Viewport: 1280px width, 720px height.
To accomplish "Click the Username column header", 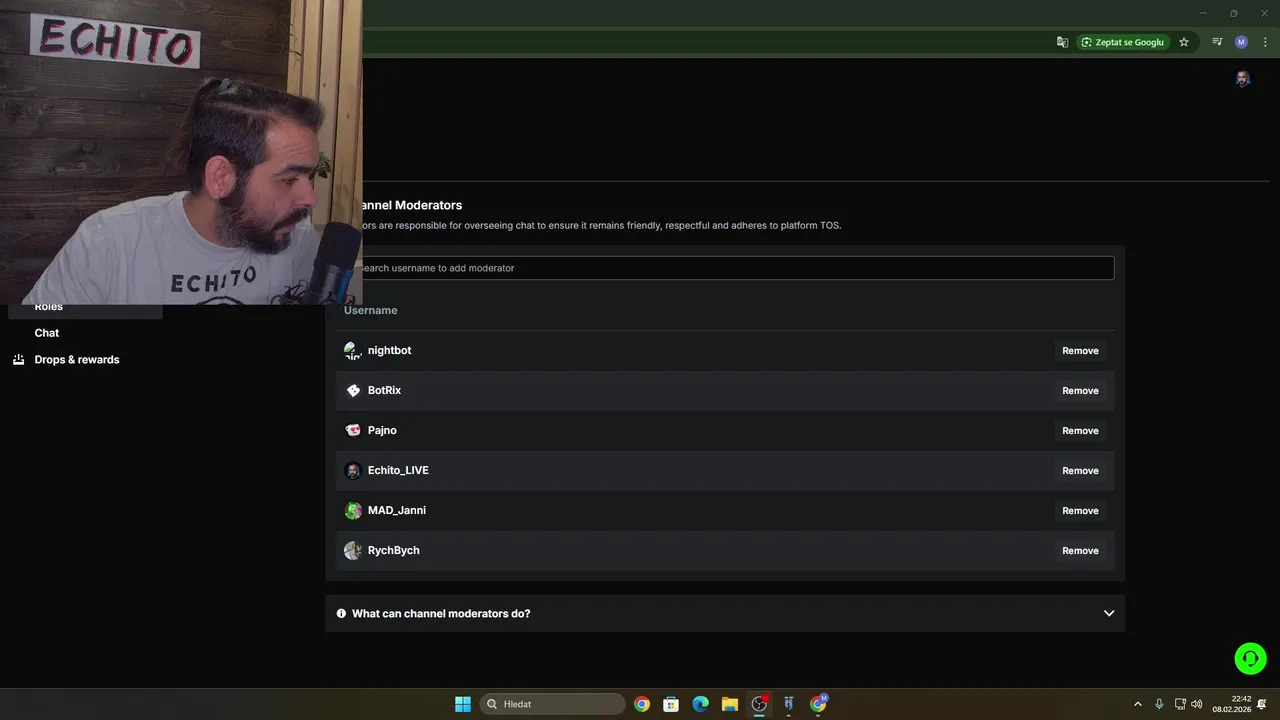I will 370,310.
